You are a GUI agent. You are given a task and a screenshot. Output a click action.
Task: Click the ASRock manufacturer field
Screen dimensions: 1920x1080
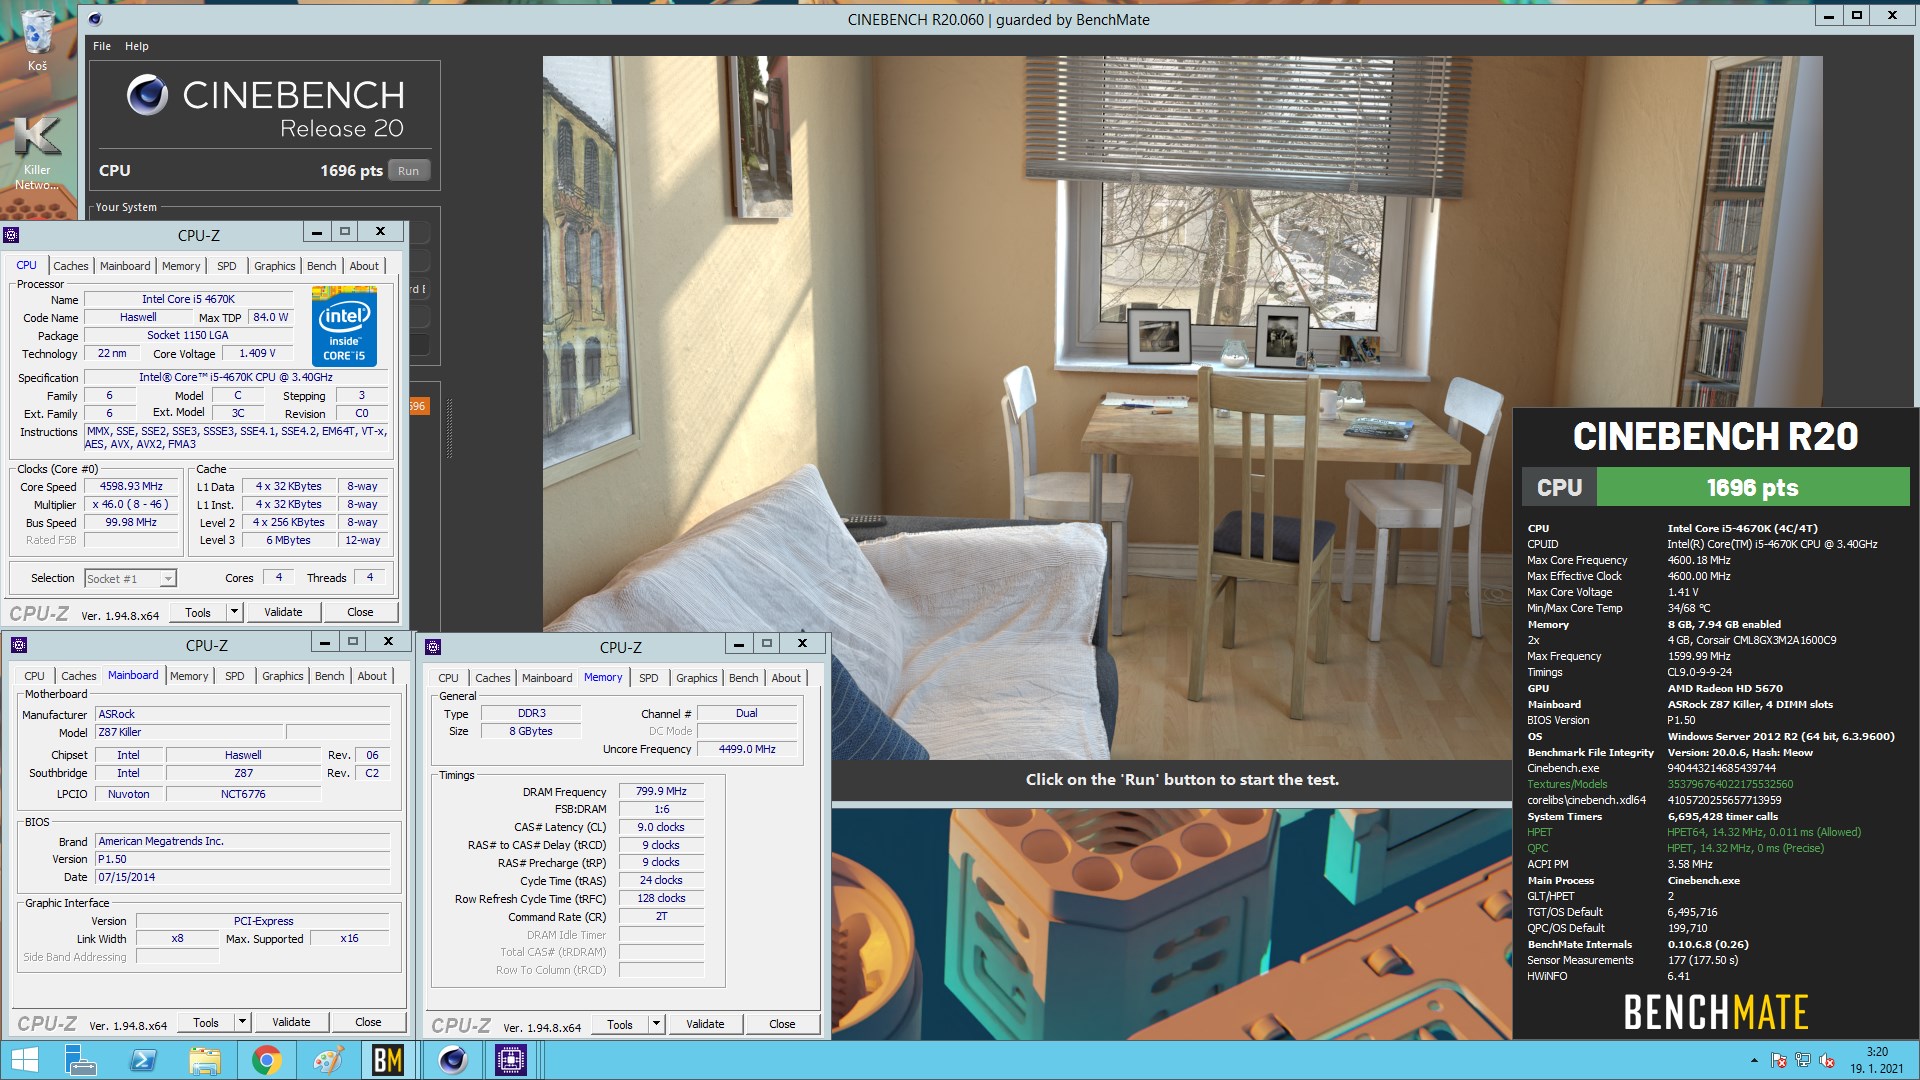(x=242, y=714)
